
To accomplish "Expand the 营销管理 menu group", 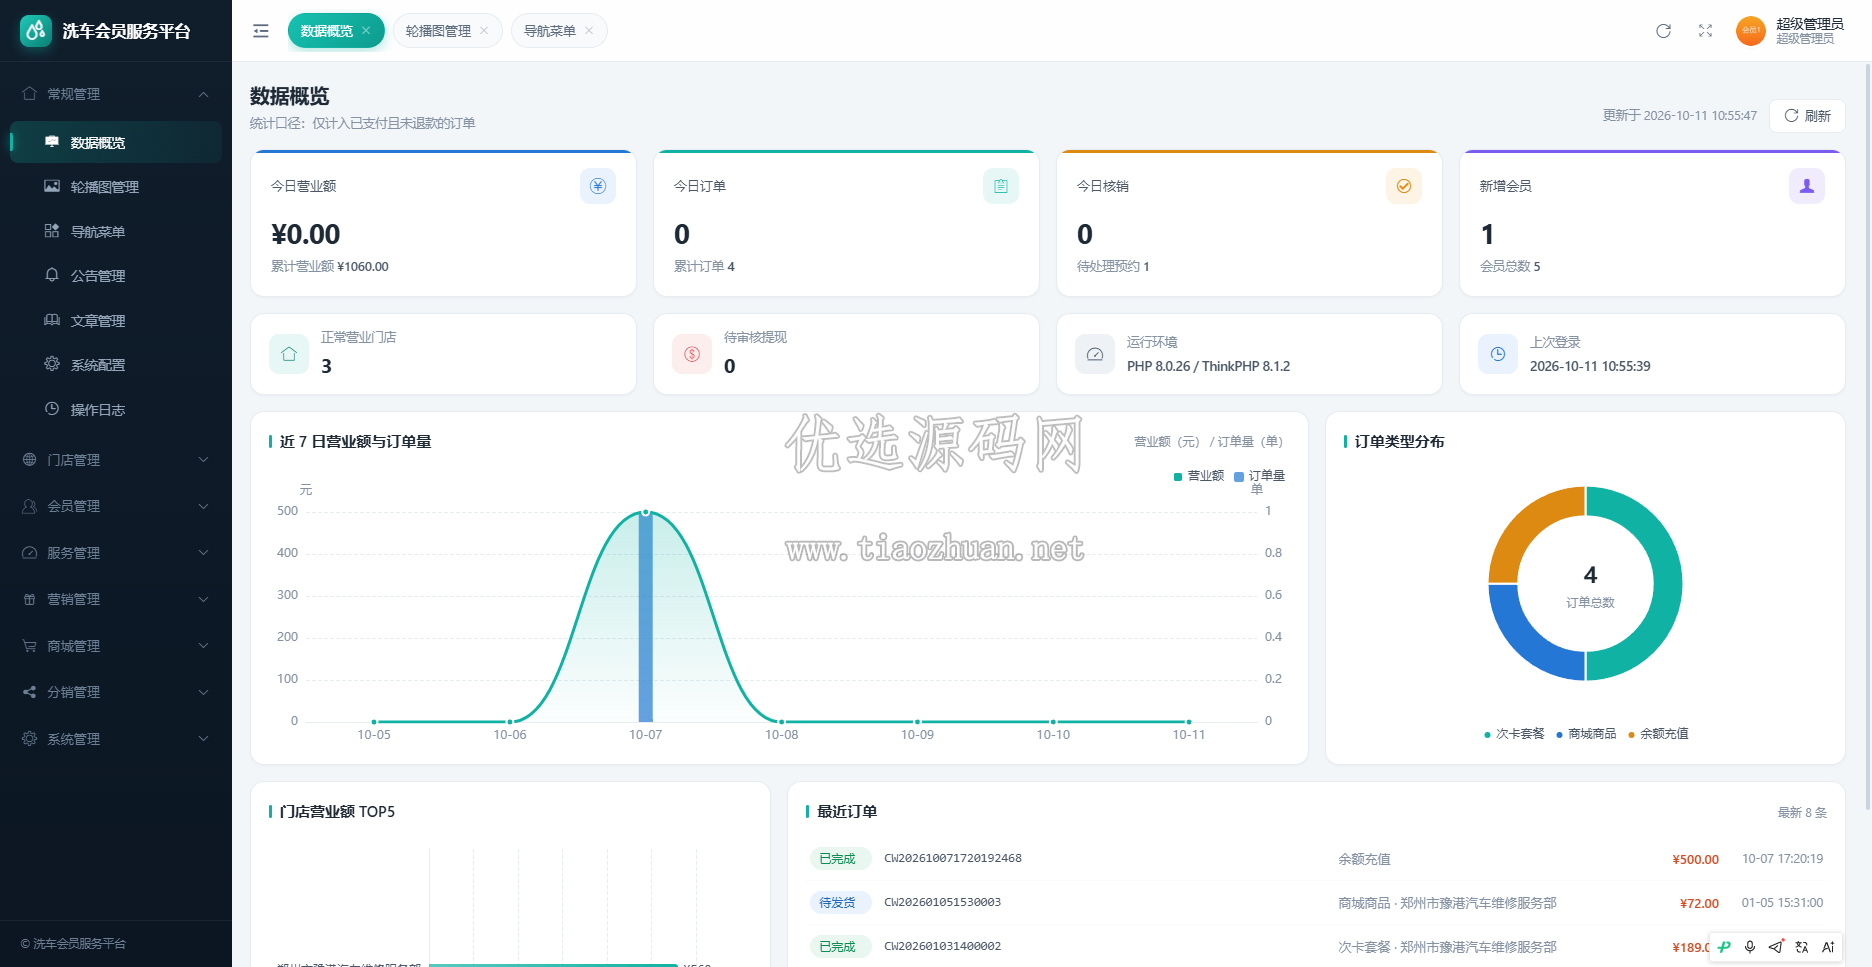I will coord(116,599).
